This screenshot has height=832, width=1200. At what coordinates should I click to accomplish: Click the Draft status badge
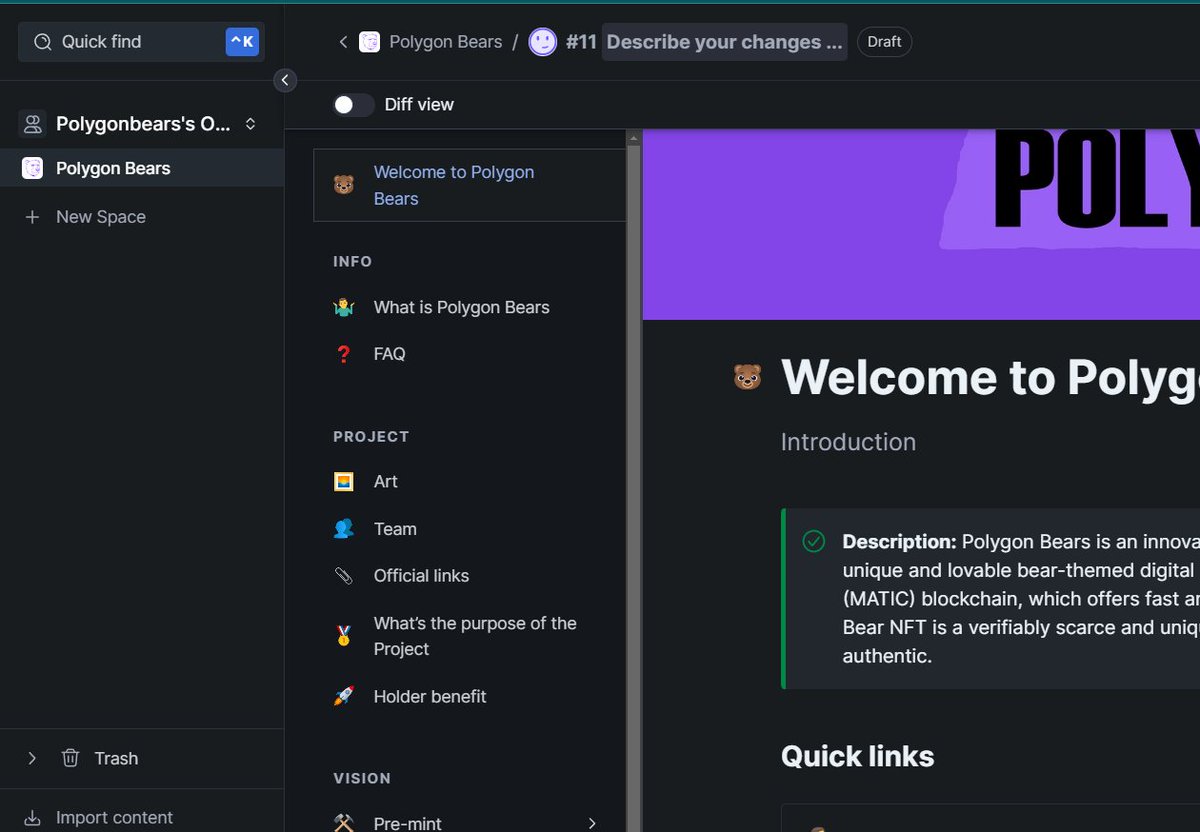tap(884, 42)
